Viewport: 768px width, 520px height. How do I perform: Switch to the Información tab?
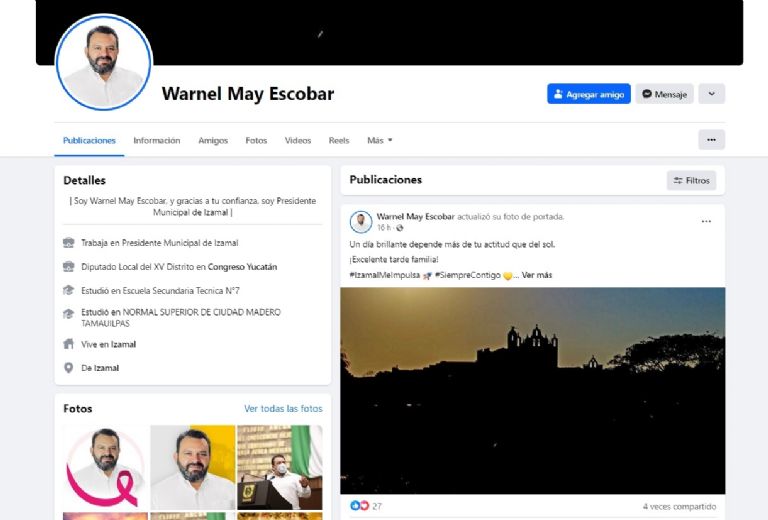click(x=157, y=141)
